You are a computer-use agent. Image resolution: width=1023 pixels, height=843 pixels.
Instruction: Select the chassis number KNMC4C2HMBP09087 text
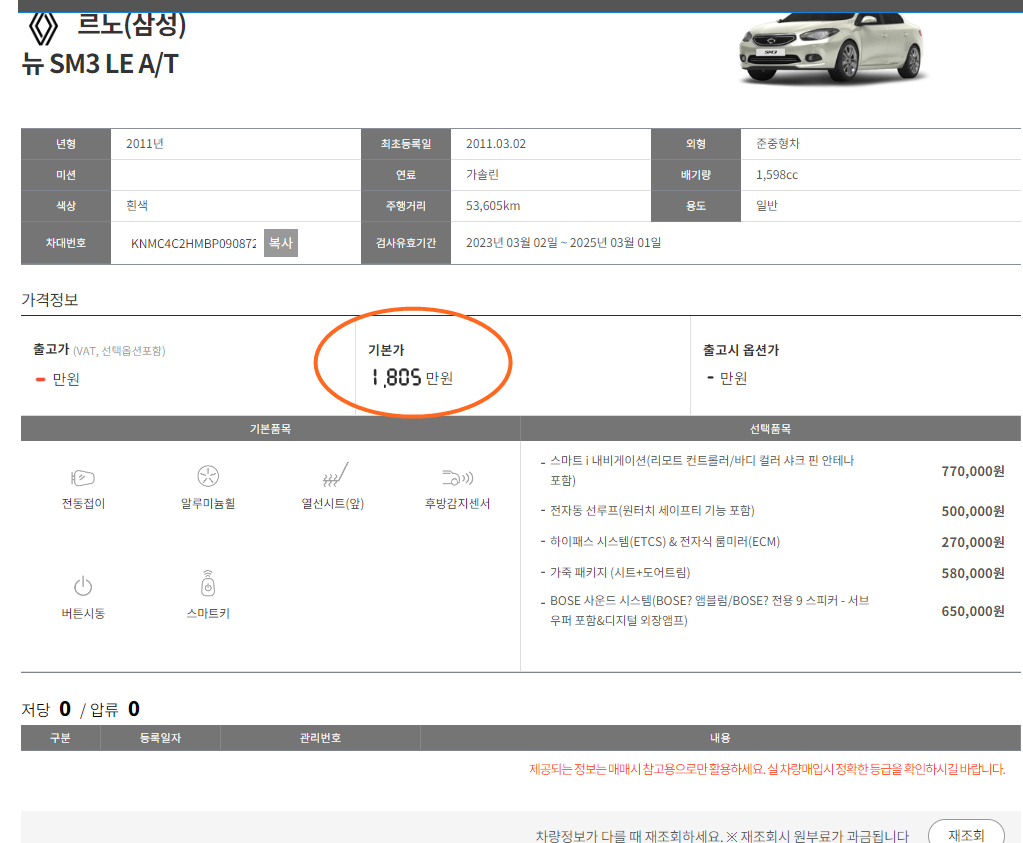[x=193, y=243]
